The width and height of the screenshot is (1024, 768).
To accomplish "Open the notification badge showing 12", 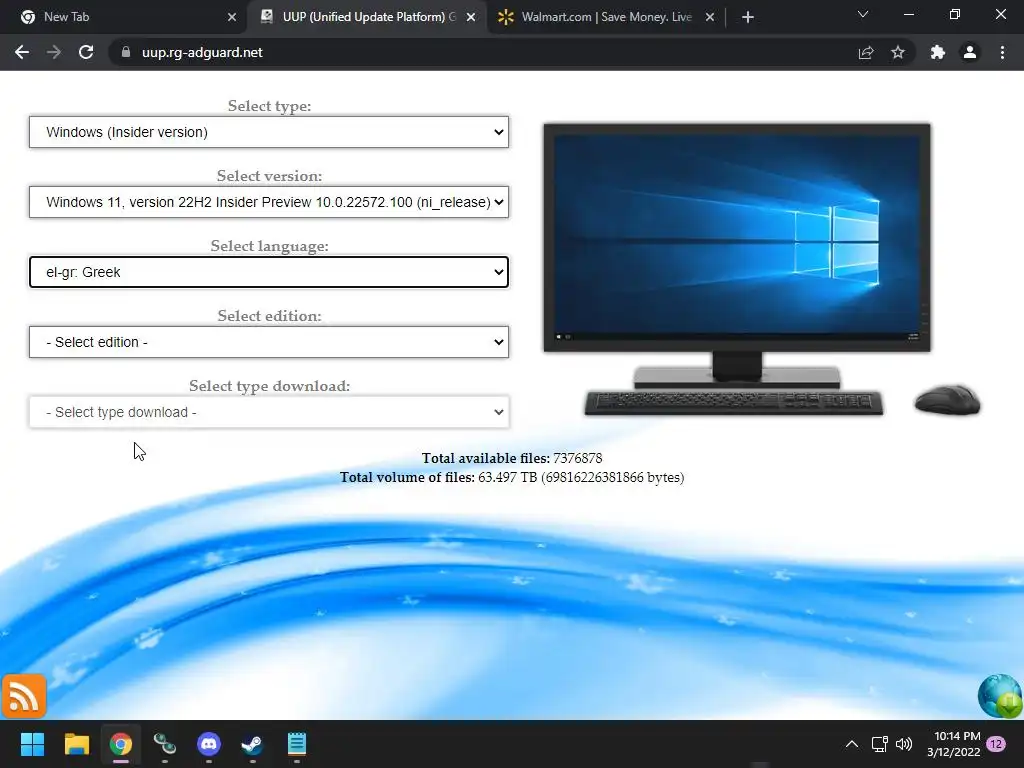I will (996, 744).
